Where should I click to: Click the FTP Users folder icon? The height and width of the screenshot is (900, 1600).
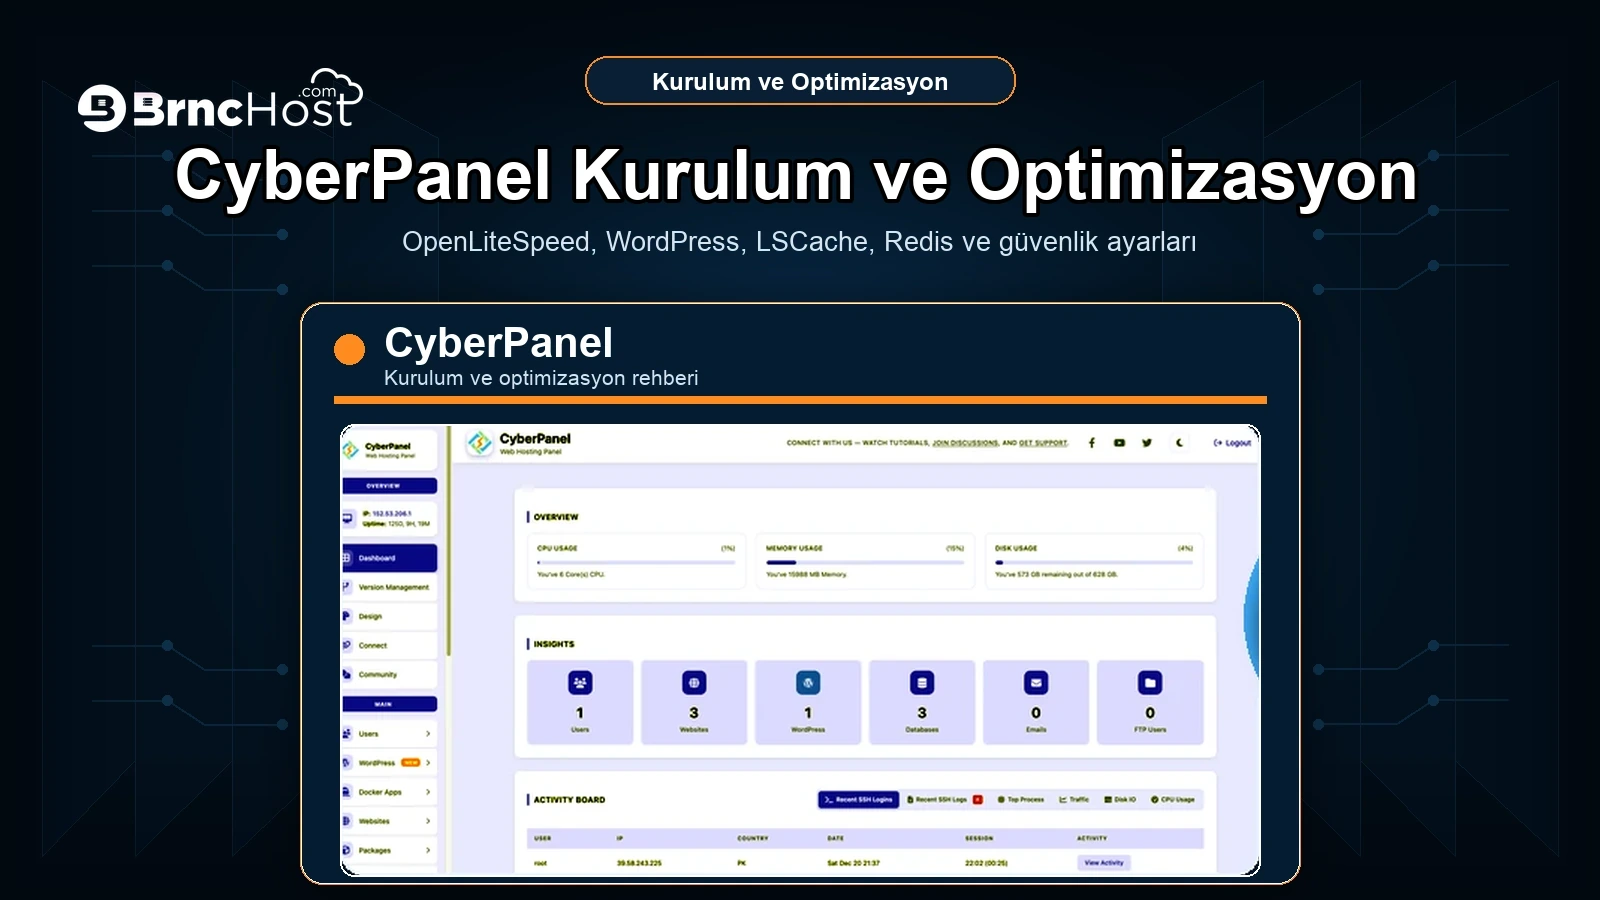[x=1150, y=683]
